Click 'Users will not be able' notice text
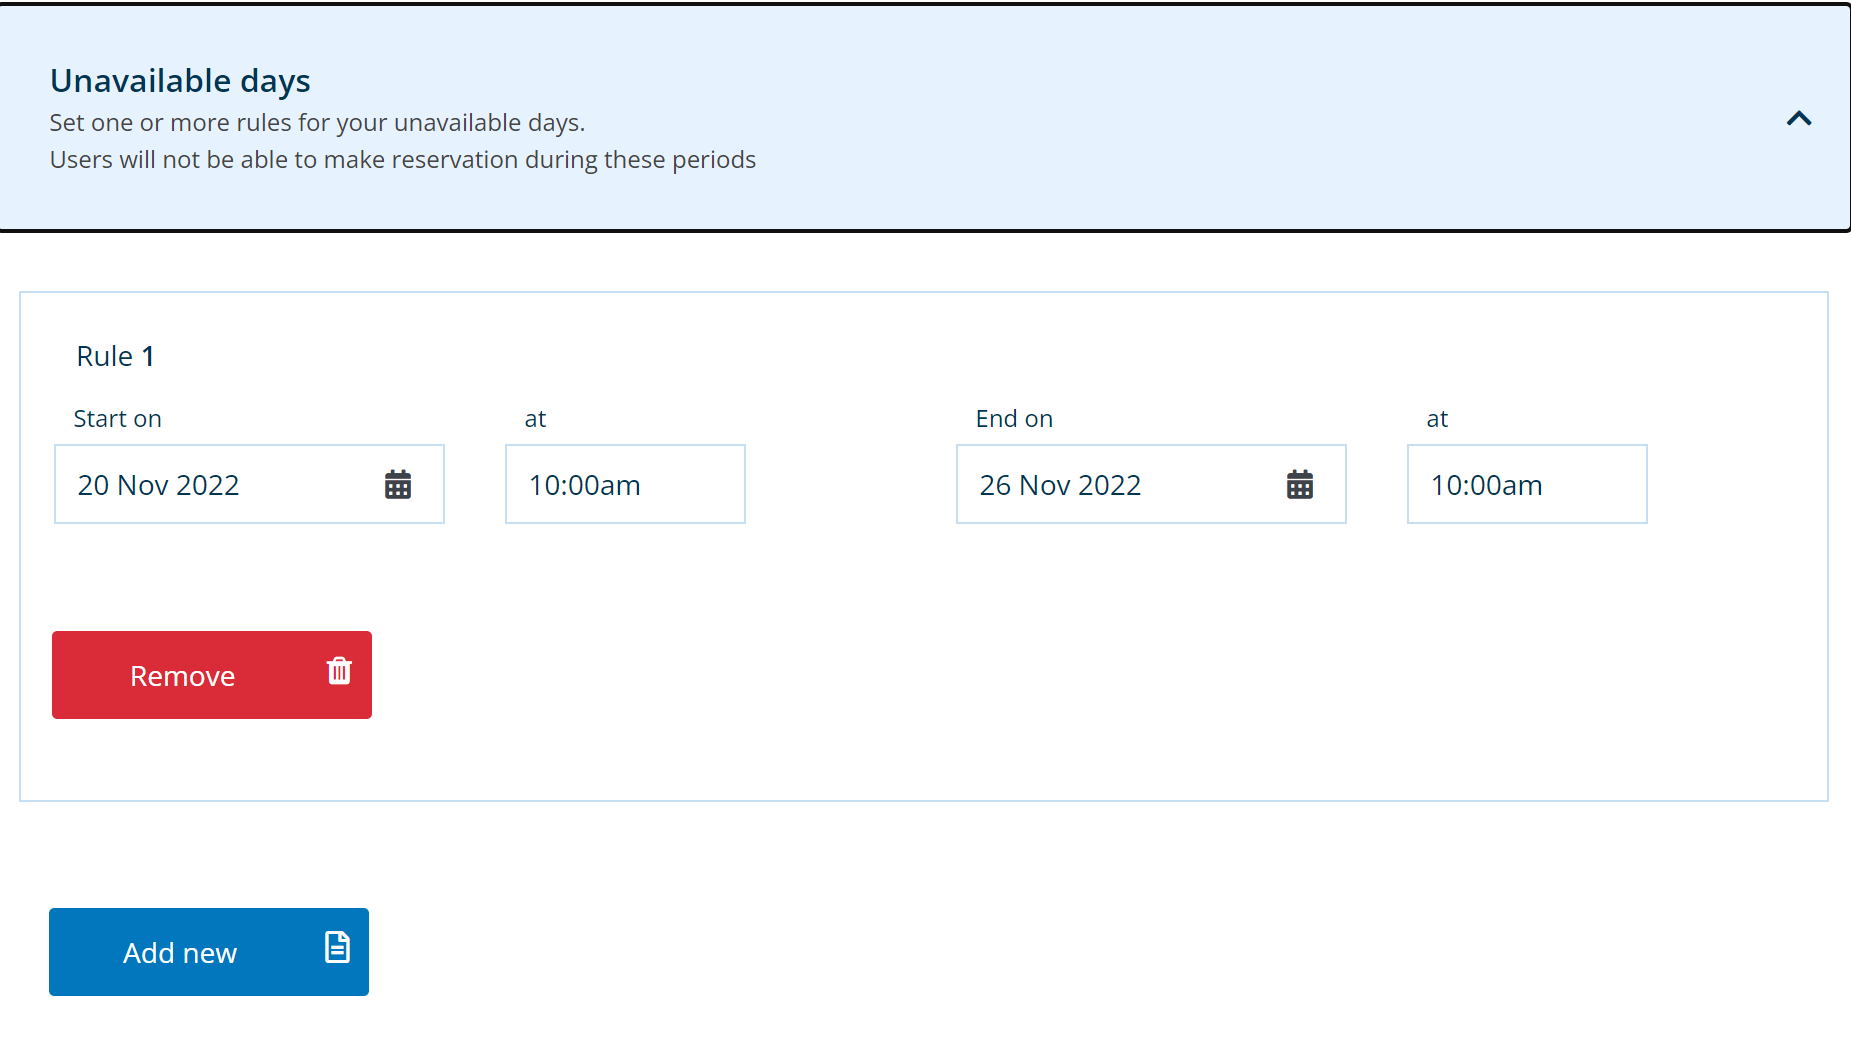The width and height of the screenshot is (1851, 1048). [x=403, y=160]
